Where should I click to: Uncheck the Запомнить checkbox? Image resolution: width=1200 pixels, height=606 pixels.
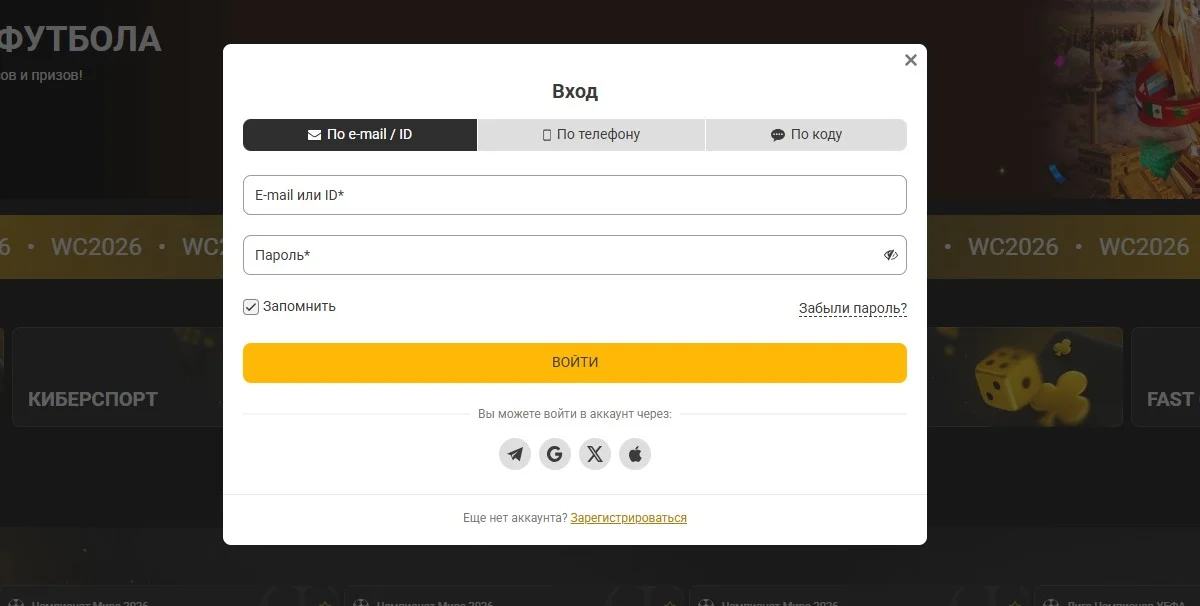click(251, 307)
